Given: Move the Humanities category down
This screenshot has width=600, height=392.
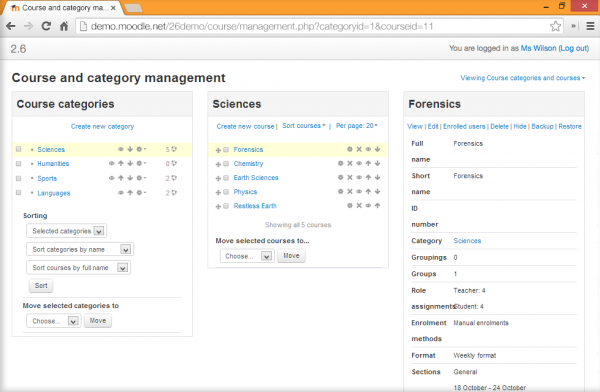Looking at the screenshot, I should [130, 163].
